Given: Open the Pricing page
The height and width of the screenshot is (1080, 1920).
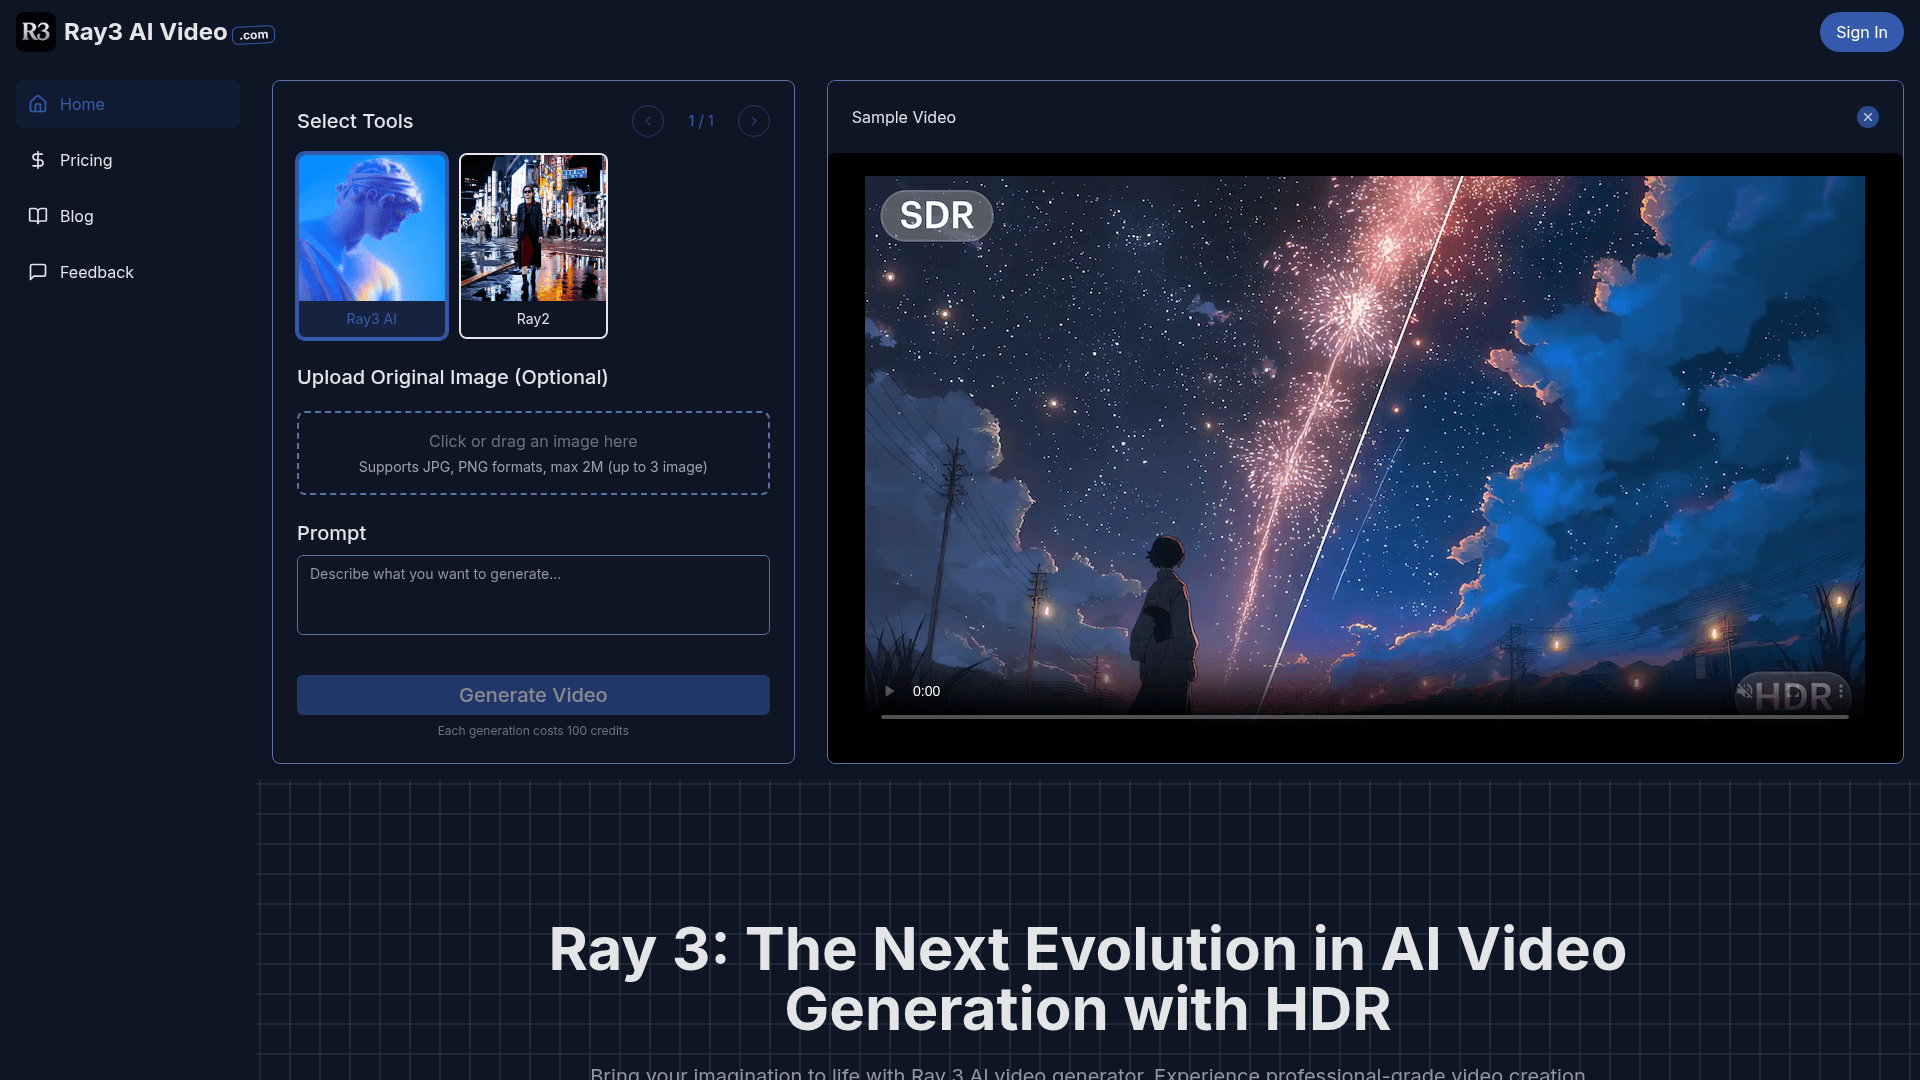Looking at the screenshot, I should [86, 160].
